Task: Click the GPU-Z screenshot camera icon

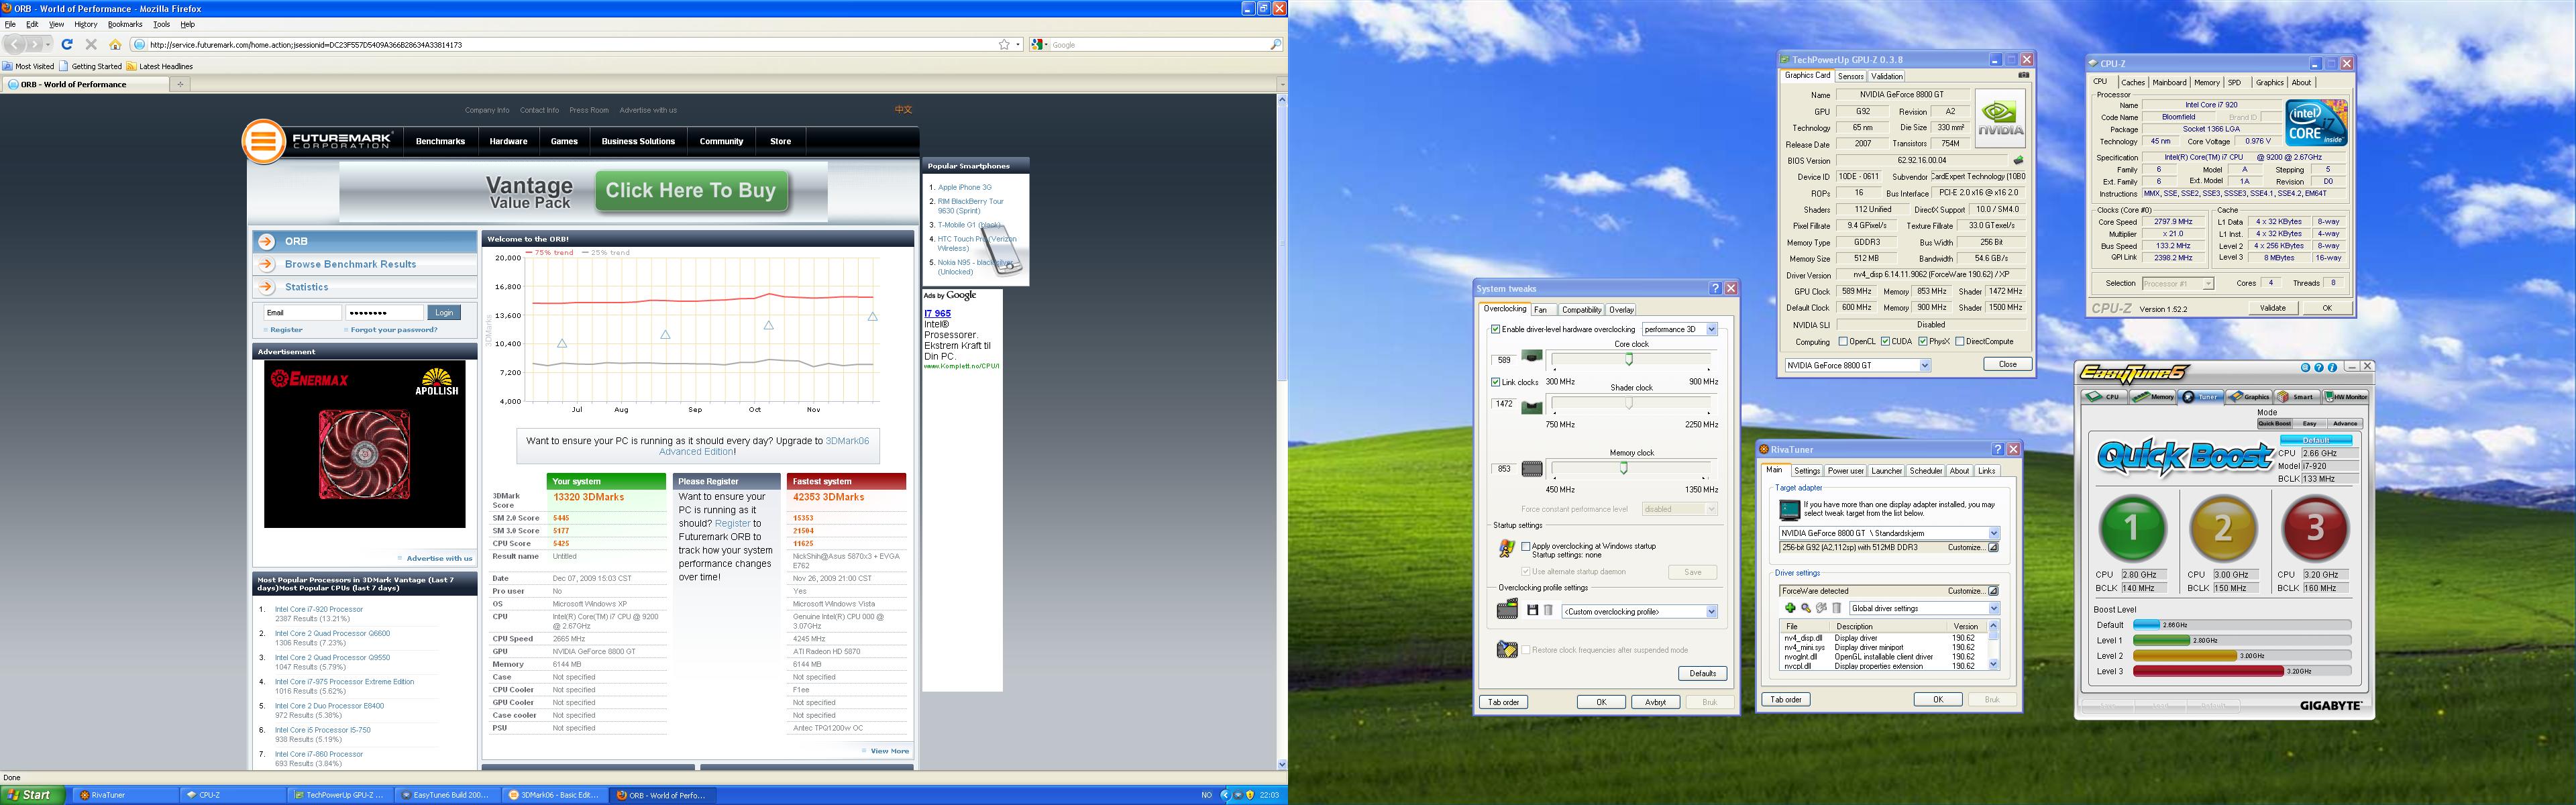Action: 2023,75
